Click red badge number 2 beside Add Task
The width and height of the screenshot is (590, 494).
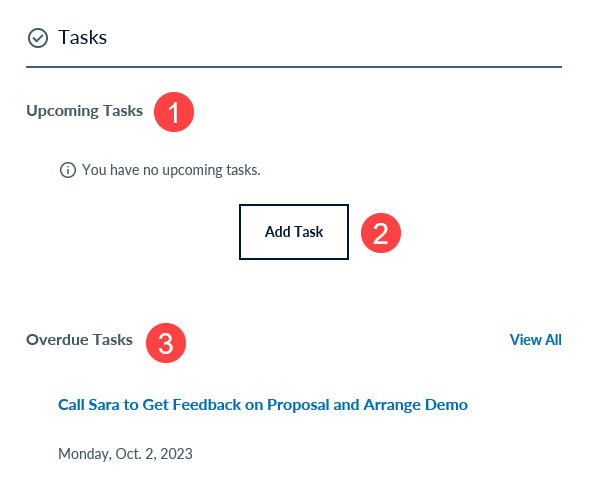(381, 233)
